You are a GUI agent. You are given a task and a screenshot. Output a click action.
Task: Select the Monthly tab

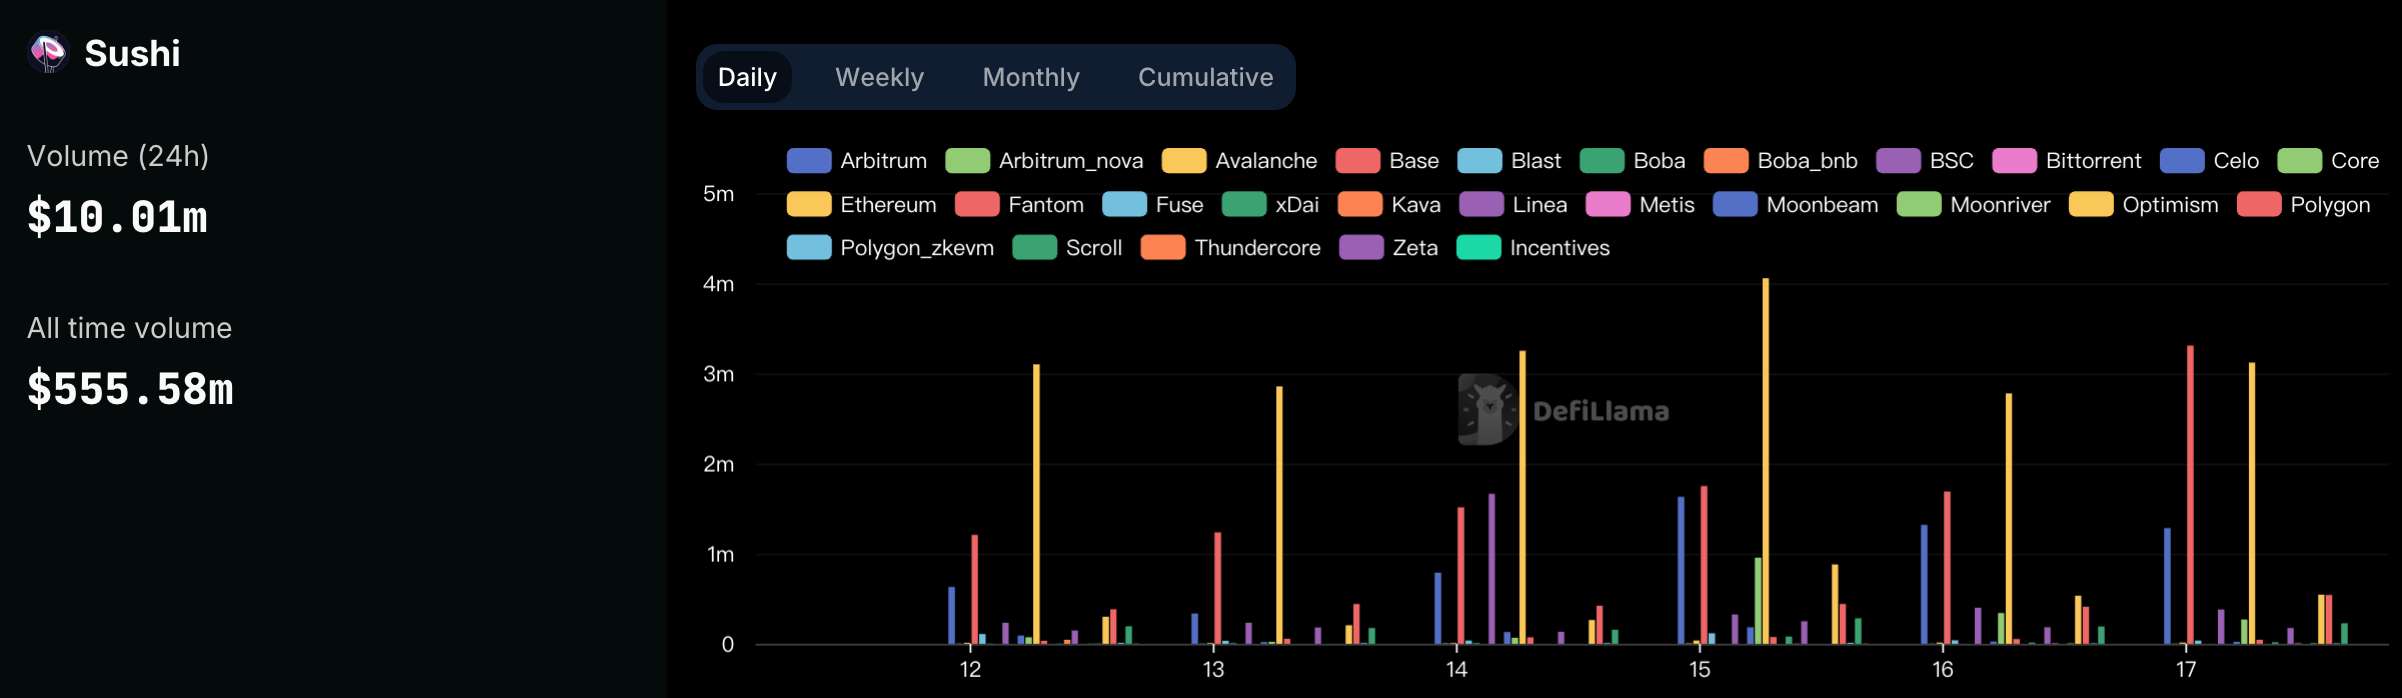[1031, 77]
